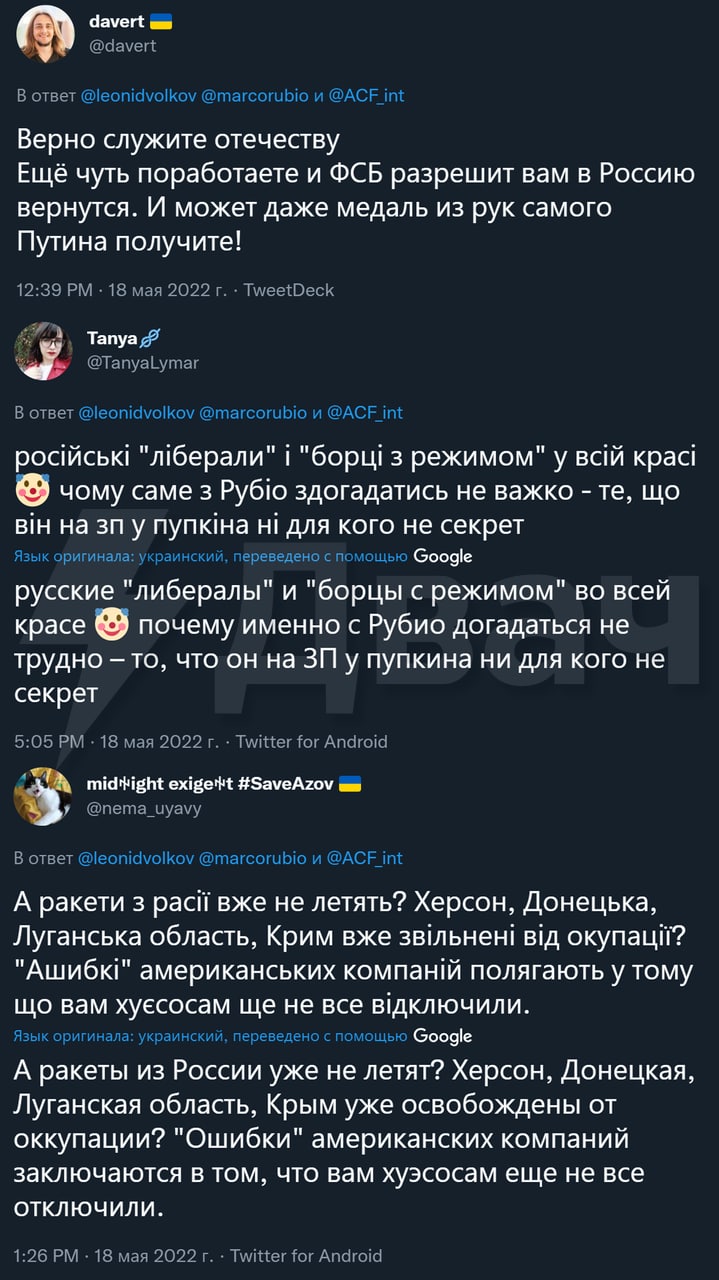Viewport: 719px width, 1280px height.
Task: Open the 1:26 PM tweet timestamp
Action: (x=49, y=1255)
